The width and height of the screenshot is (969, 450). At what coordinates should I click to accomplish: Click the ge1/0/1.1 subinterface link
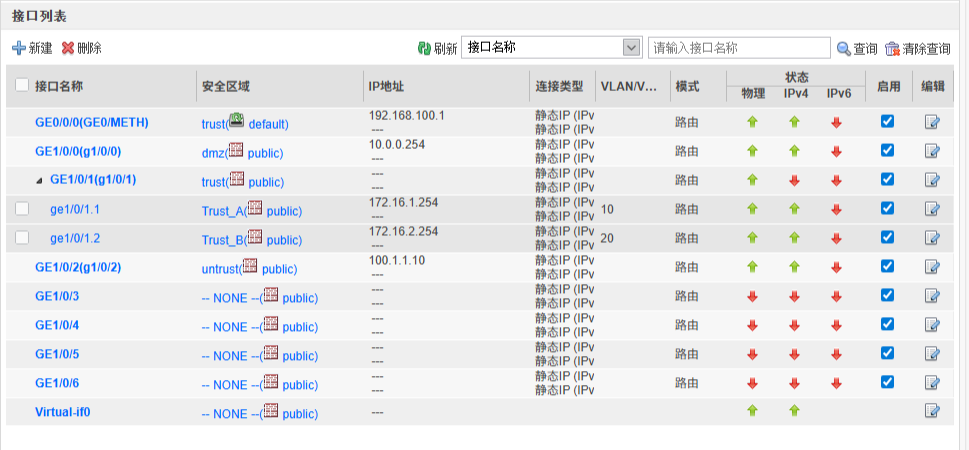point(75,210)
